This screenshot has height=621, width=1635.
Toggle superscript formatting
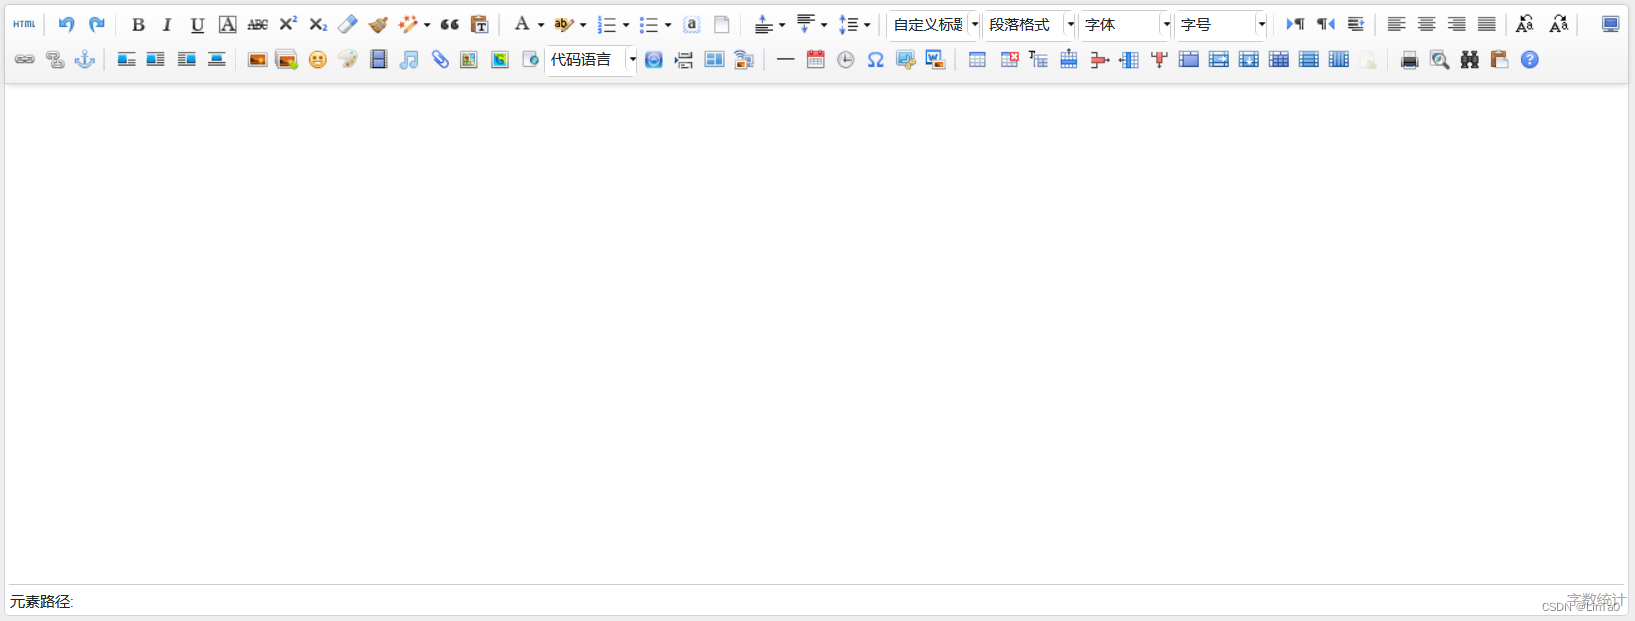[288, 24]
